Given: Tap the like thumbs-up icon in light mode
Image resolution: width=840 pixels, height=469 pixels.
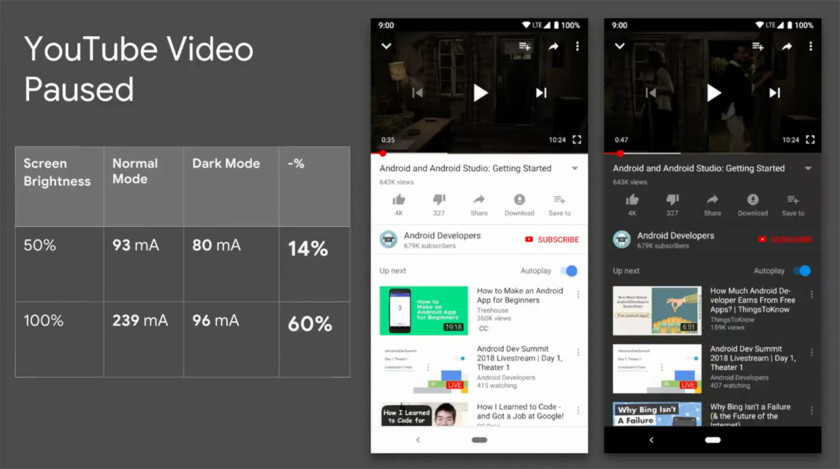Looking at the screenshot, I should point(399,200).
